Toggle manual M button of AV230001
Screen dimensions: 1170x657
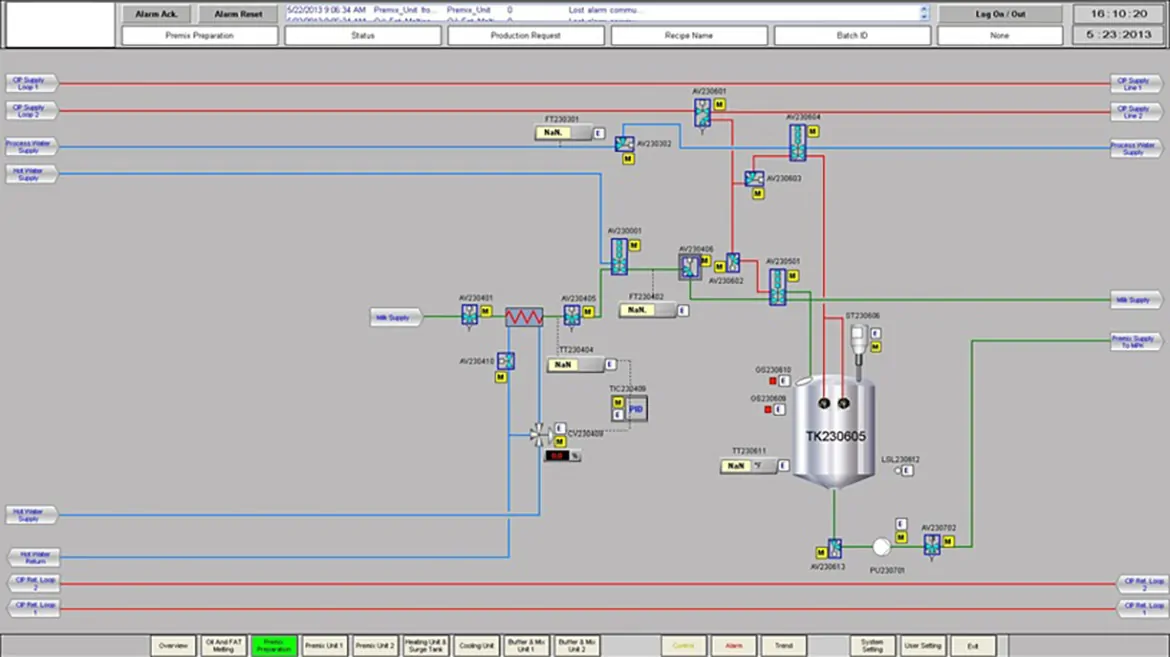click(634, 245)
